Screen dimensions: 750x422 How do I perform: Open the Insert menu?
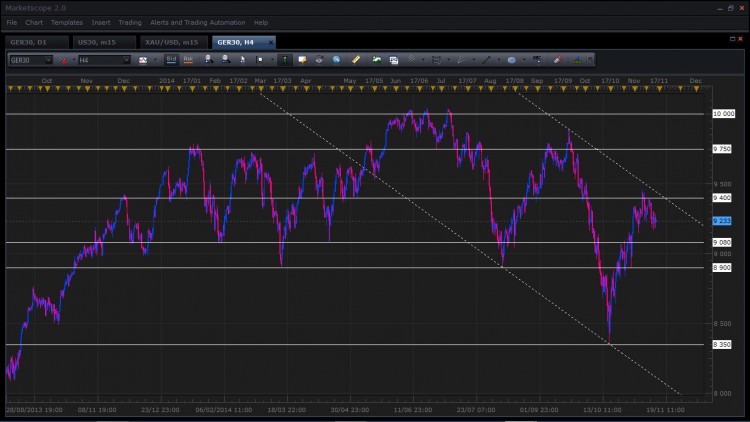click(x=101, y=22)
